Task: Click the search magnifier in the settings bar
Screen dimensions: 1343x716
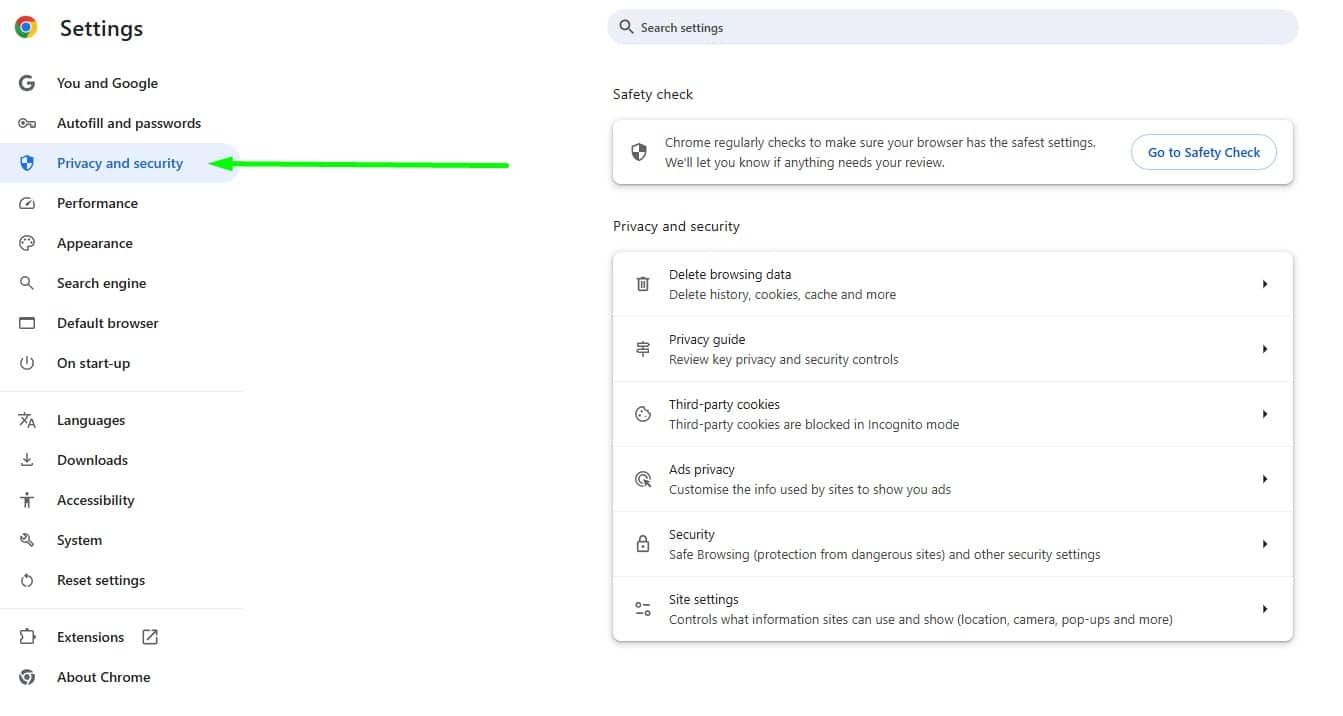Action: [x=626, y=27]
